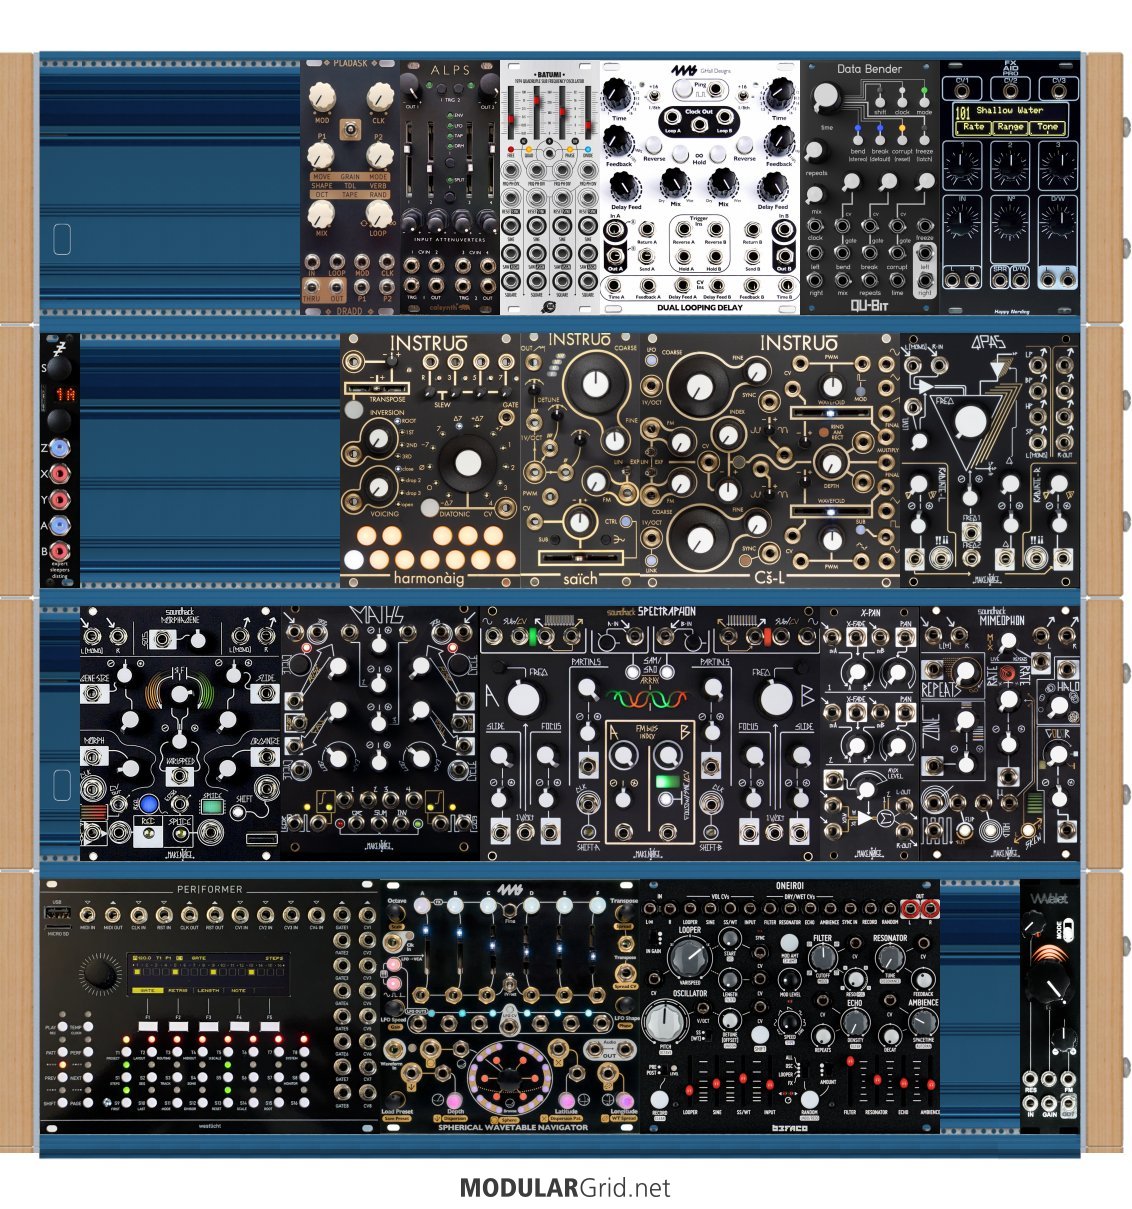Screen dimensions: 1132x1209
Task: Click the MIX knob on Pladask Dradd
Action: point(321,213)
